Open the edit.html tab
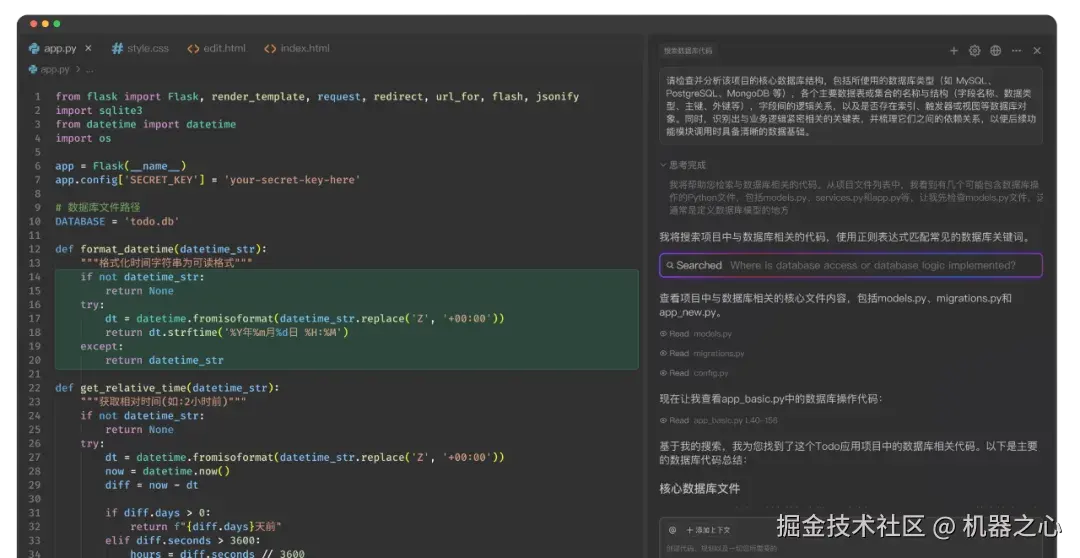 (216, 48)
